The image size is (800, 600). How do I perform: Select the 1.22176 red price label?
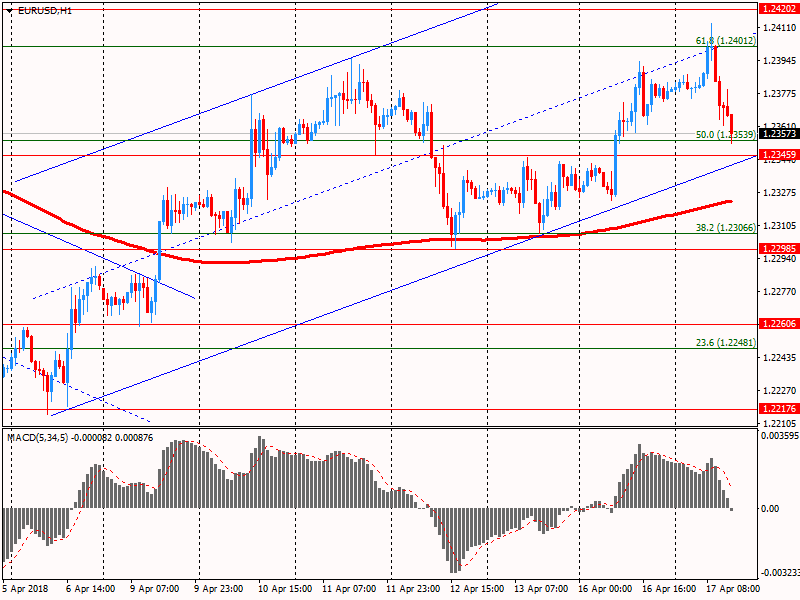tap(779, 408)
